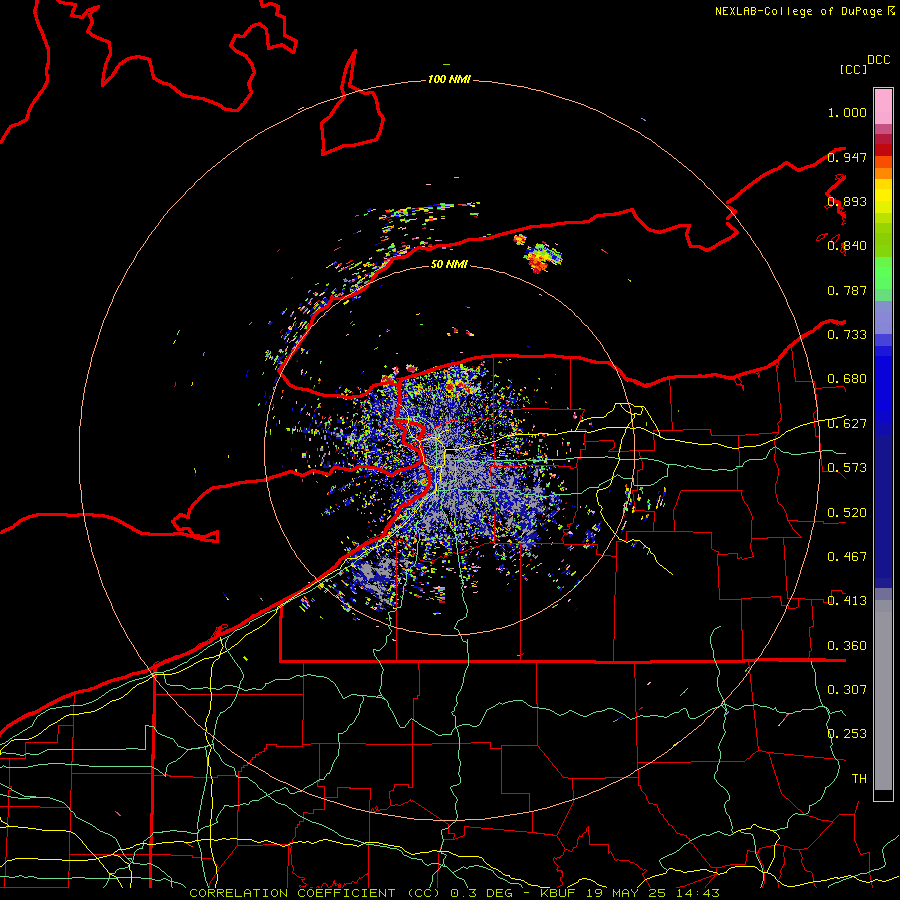Select the 0.360 scale value
The width and height of the screenshot is (900, 900).
[847, 646]
